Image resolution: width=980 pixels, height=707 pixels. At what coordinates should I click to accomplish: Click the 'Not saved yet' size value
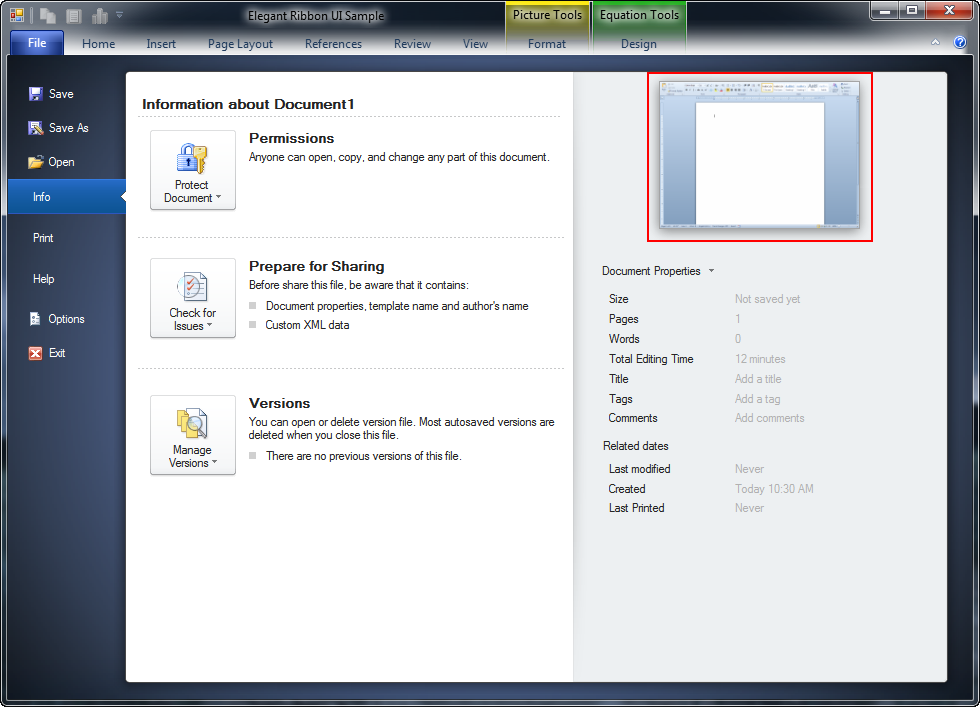click(768, 299)
